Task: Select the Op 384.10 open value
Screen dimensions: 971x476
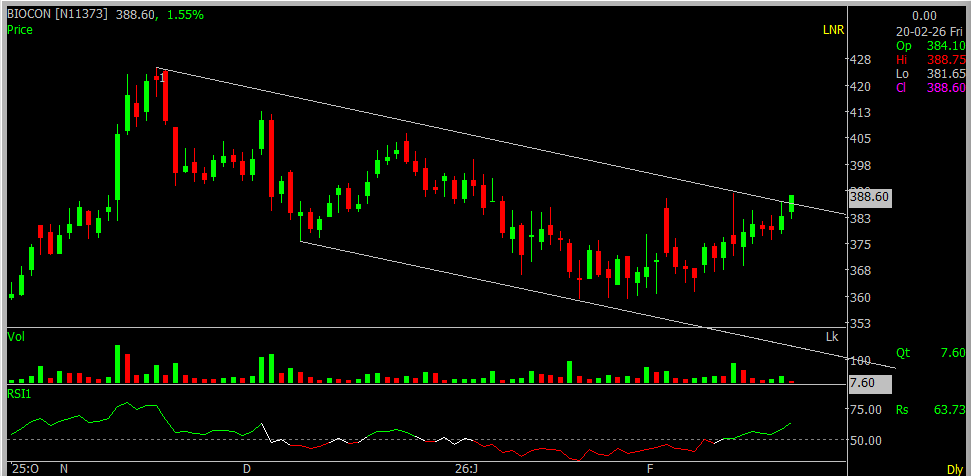Action: click(930, 45)
